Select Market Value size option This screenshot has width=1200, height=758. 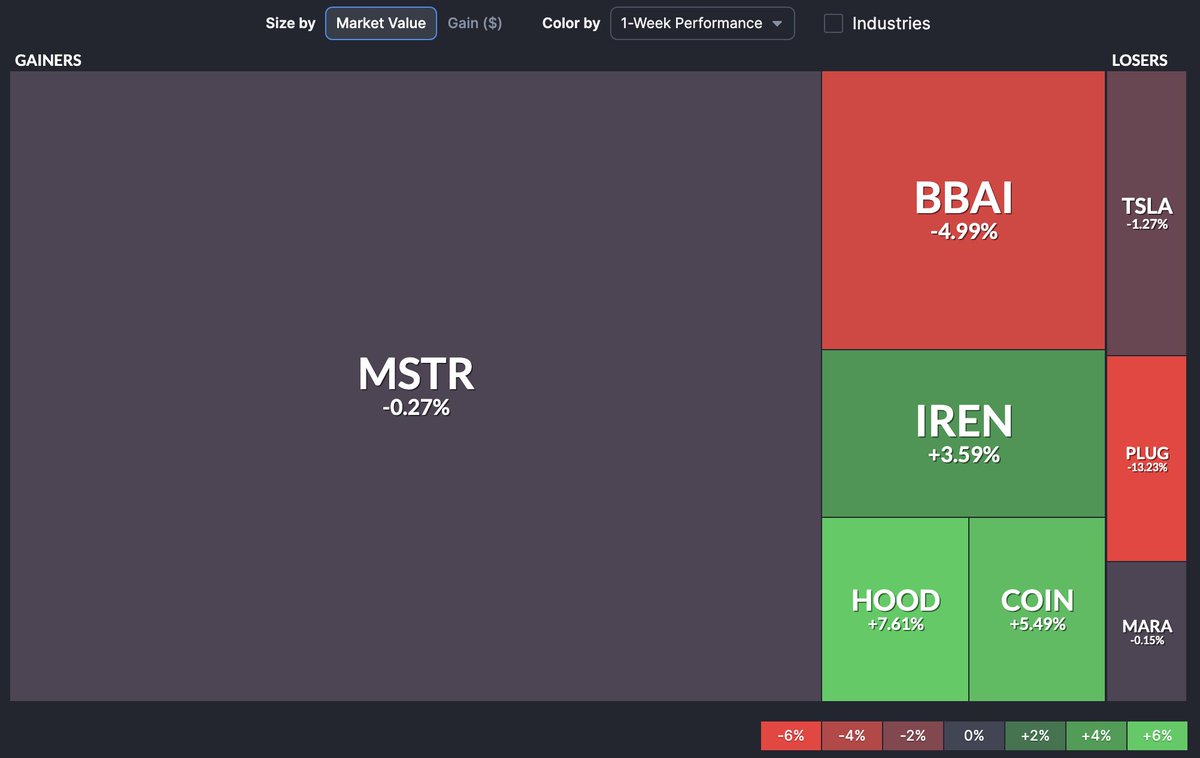pyautogui.click(x=381, y=23)
